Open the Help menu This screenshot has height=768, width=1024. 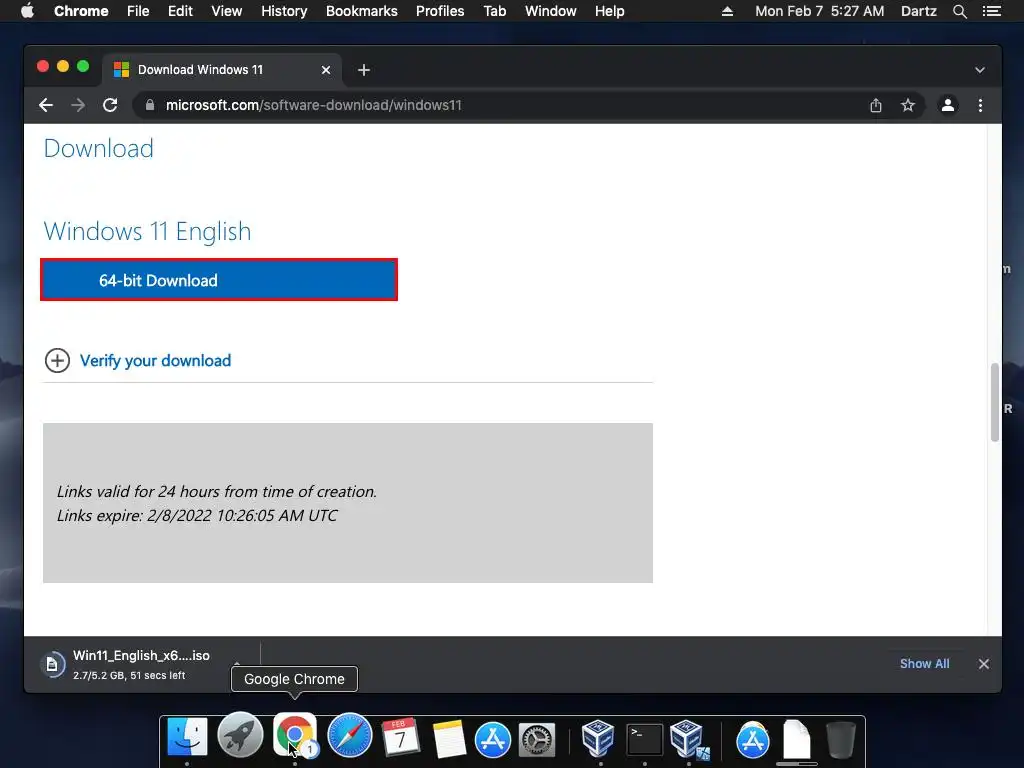(x=609, y=11)
